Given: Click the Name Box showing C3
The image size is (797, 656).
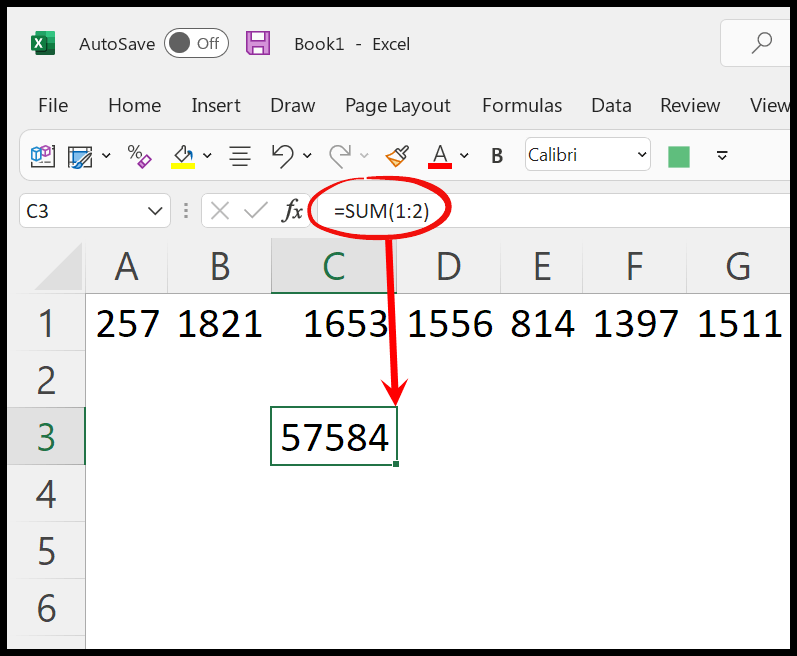Looking at the screenshot, I should [x=95, y=210].
